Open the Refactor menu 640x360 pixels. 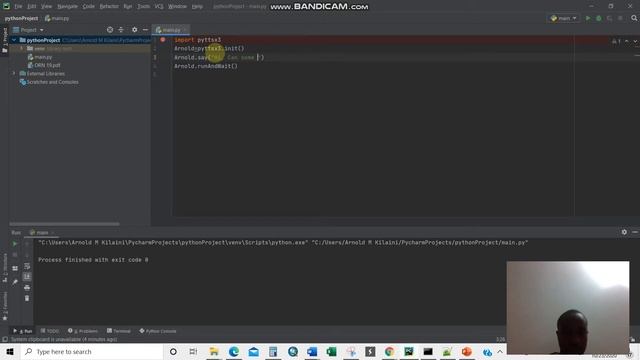pyautogui.click(x=109, y=7)
